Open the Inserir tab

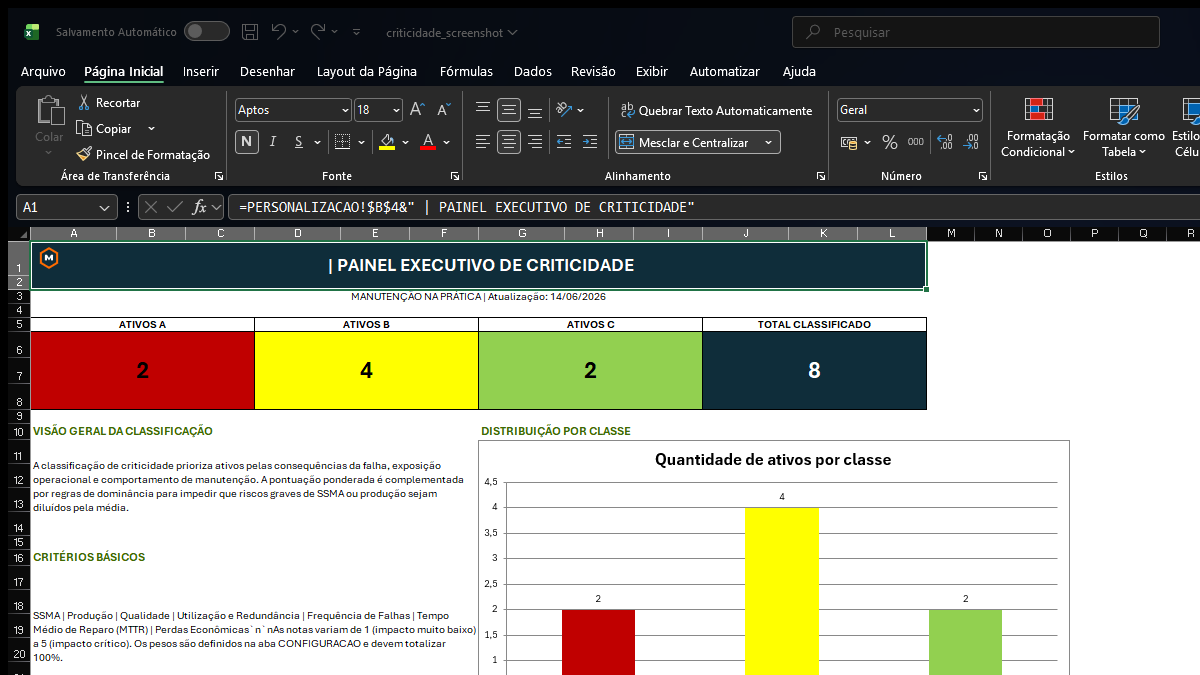(x=201, y=71)
